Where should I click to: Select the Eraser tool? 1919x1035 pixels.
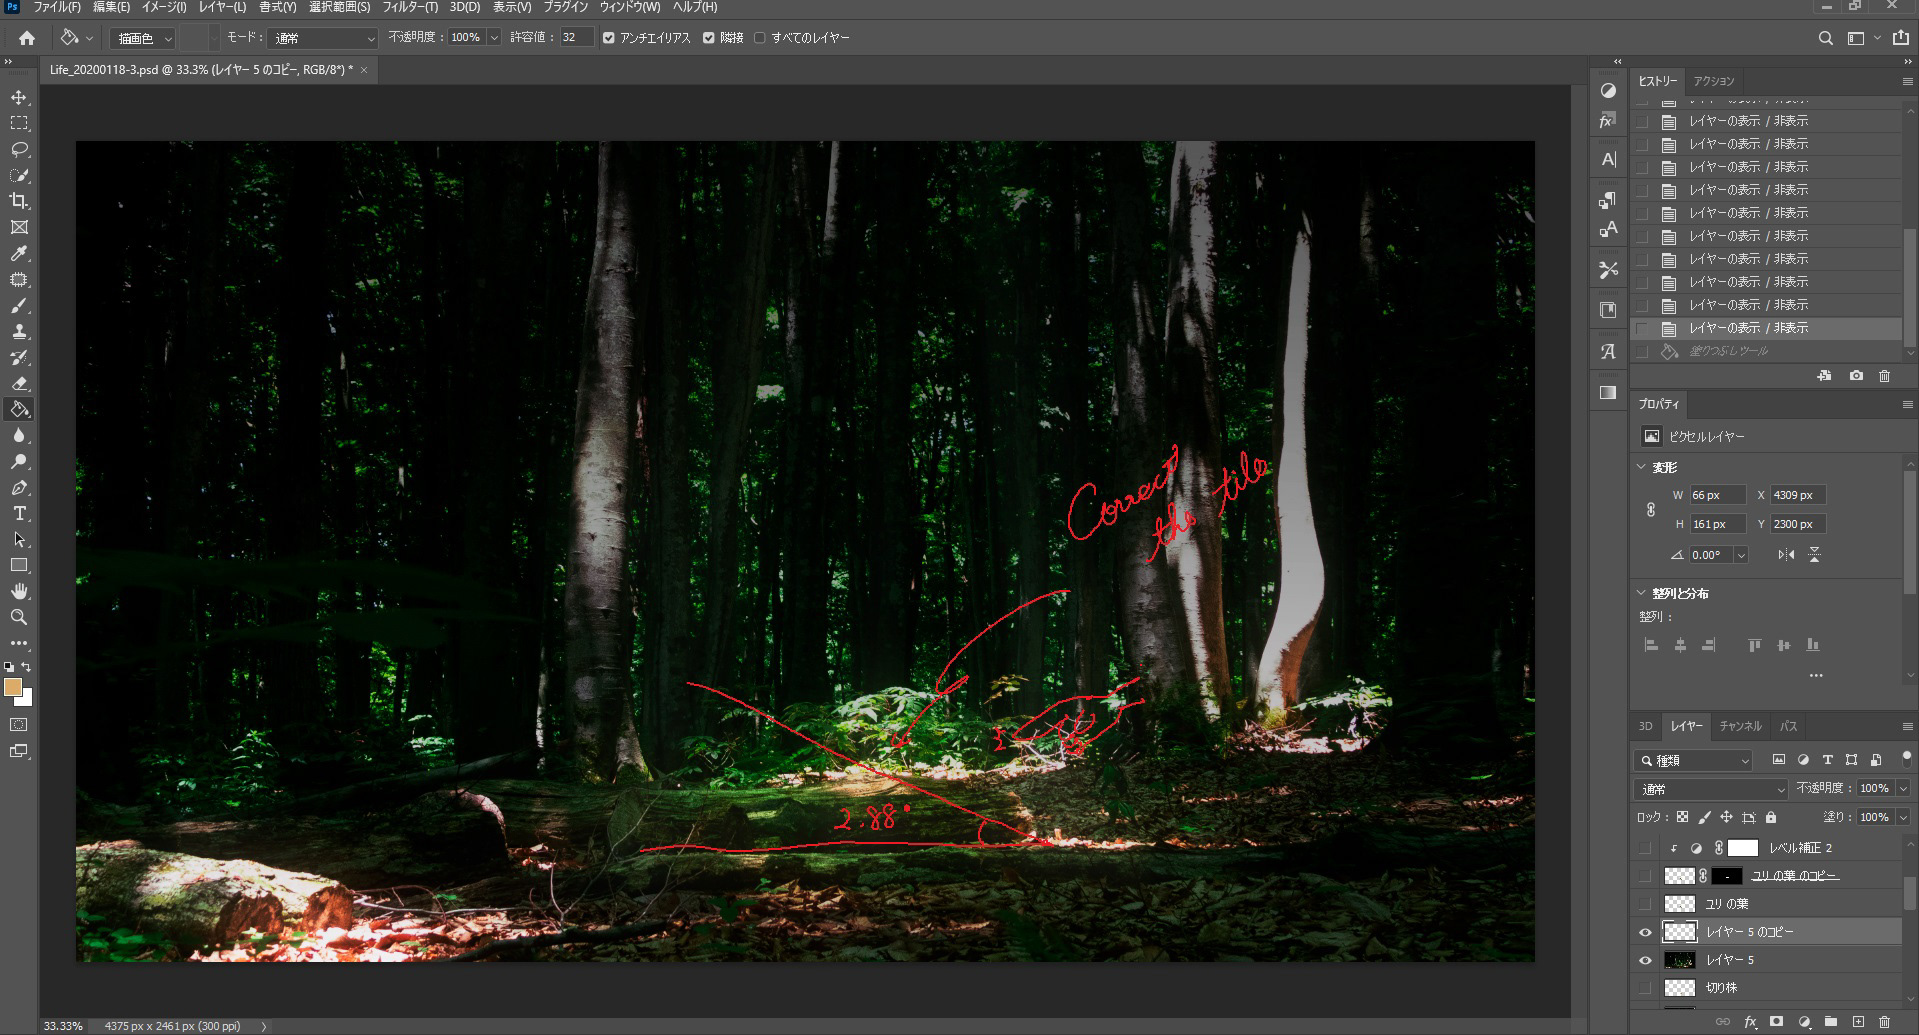[19, 384]
